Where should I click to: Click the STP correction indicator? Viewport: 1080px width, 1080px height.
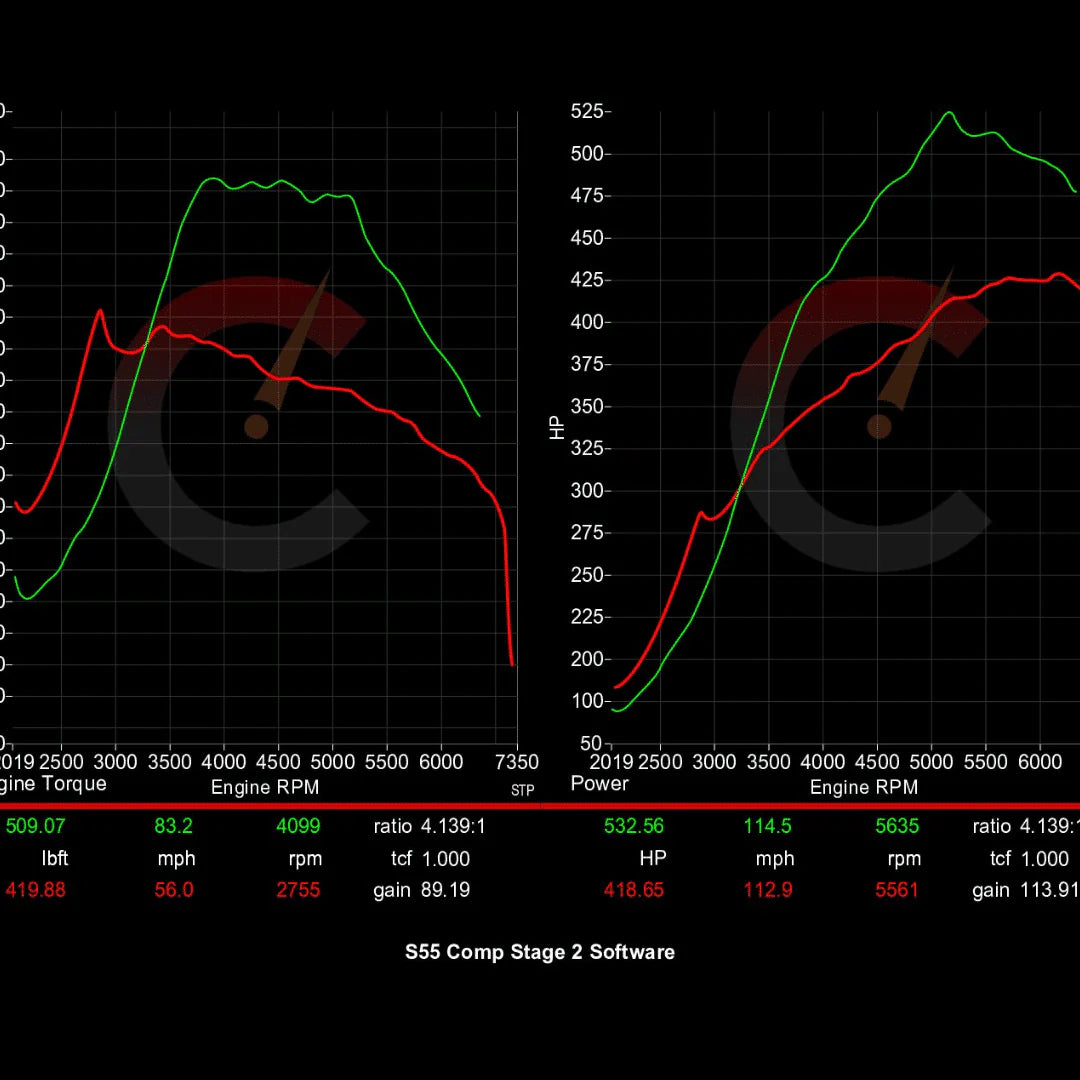click(x=521, y=790)
